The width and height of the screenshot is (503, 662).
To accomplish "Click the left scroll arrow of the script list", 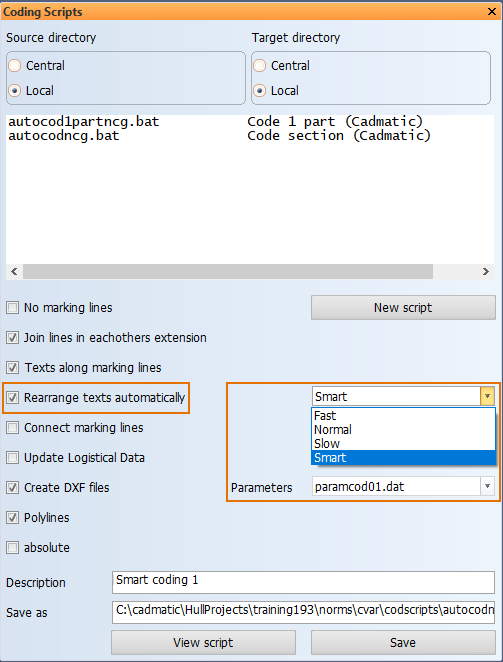I will (x=14, y=271).
